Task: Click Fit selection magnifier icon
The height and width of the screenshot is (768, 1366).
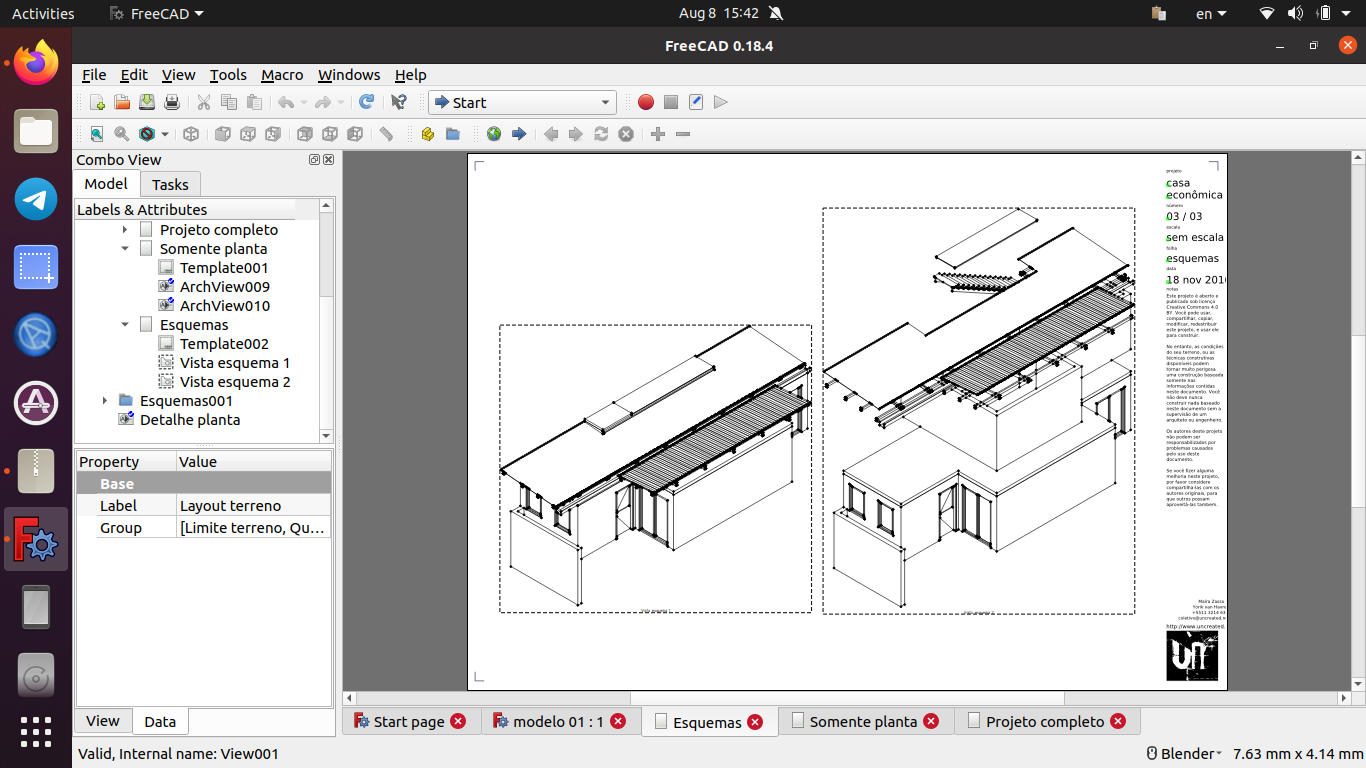Action: (122, 134)
